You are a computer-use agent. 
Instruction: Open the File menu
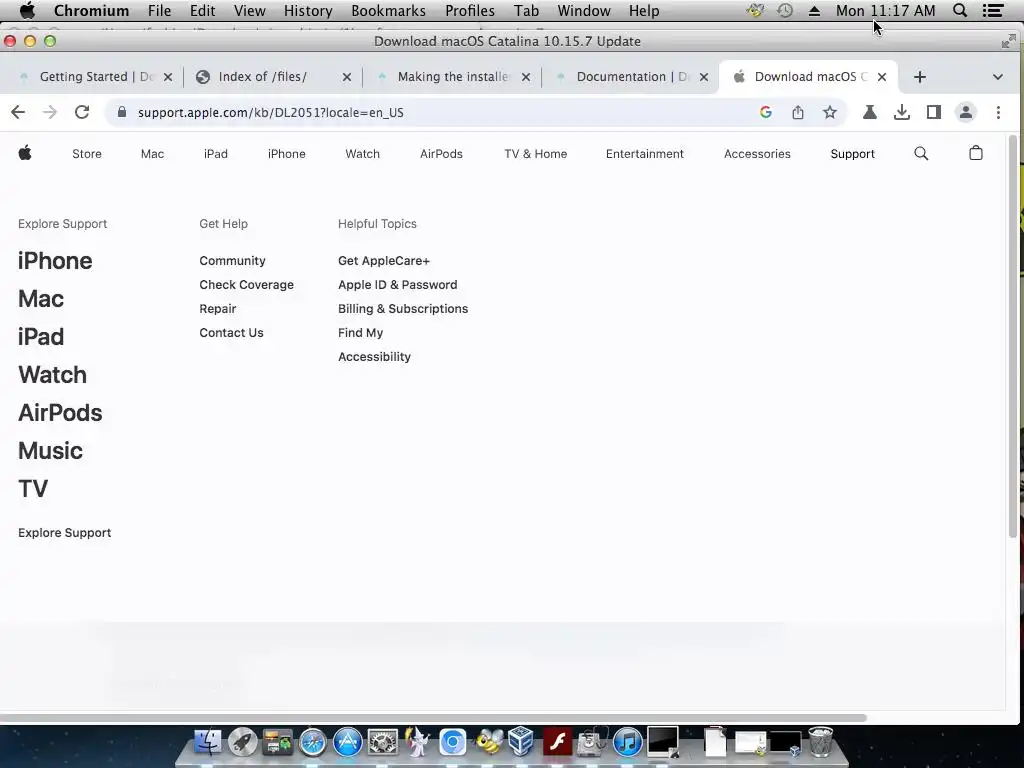tap(159, 10)
